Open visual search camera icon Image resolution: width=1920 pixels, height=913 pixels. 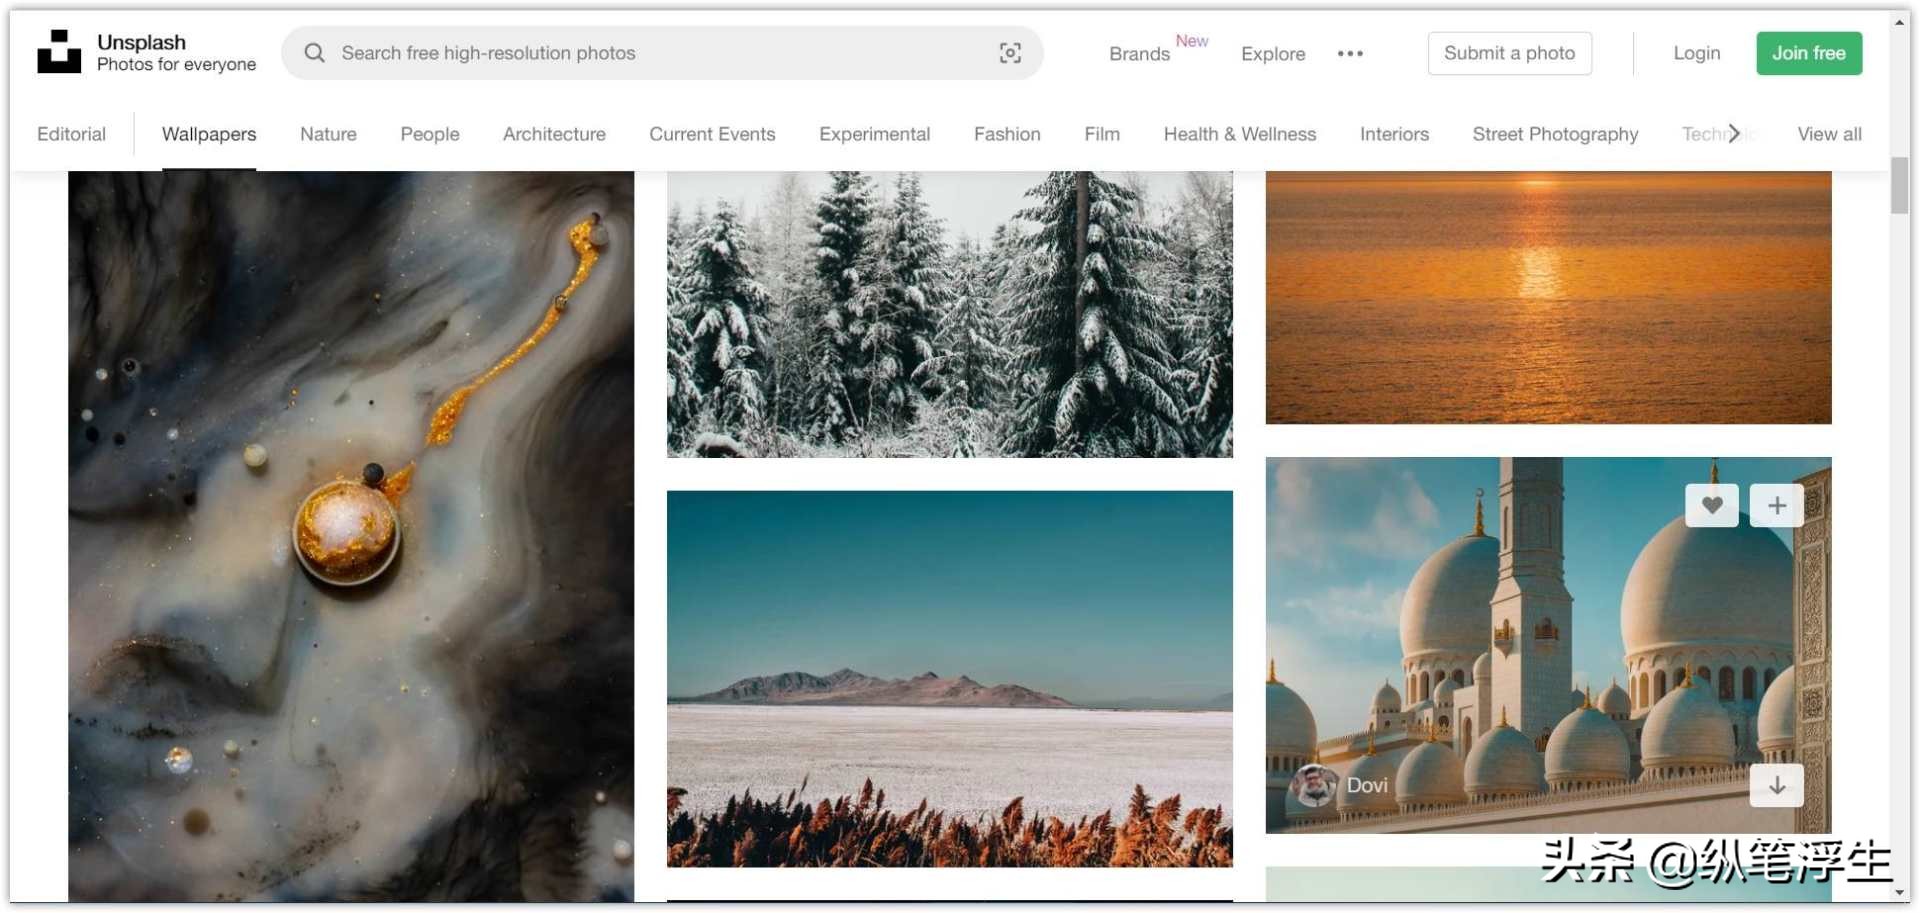(x=1010, y=53)
